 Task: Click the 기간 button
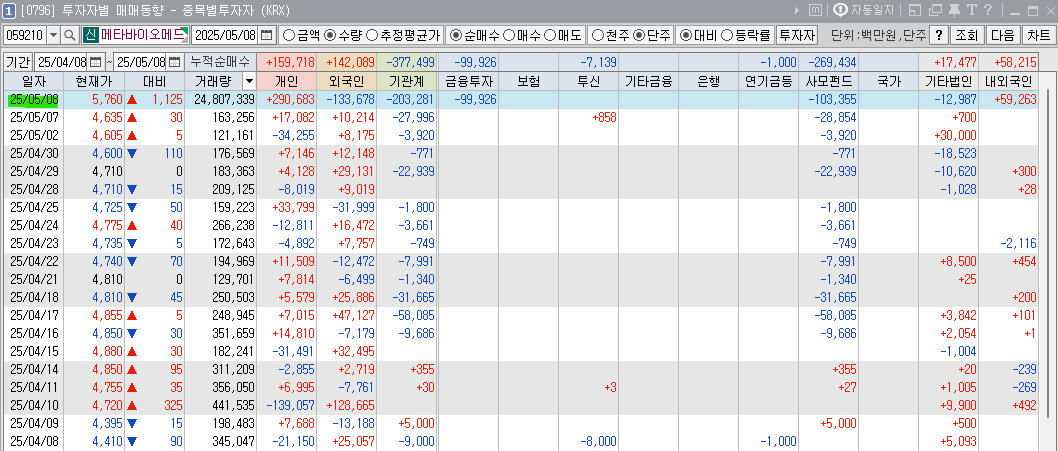point(18,62)
